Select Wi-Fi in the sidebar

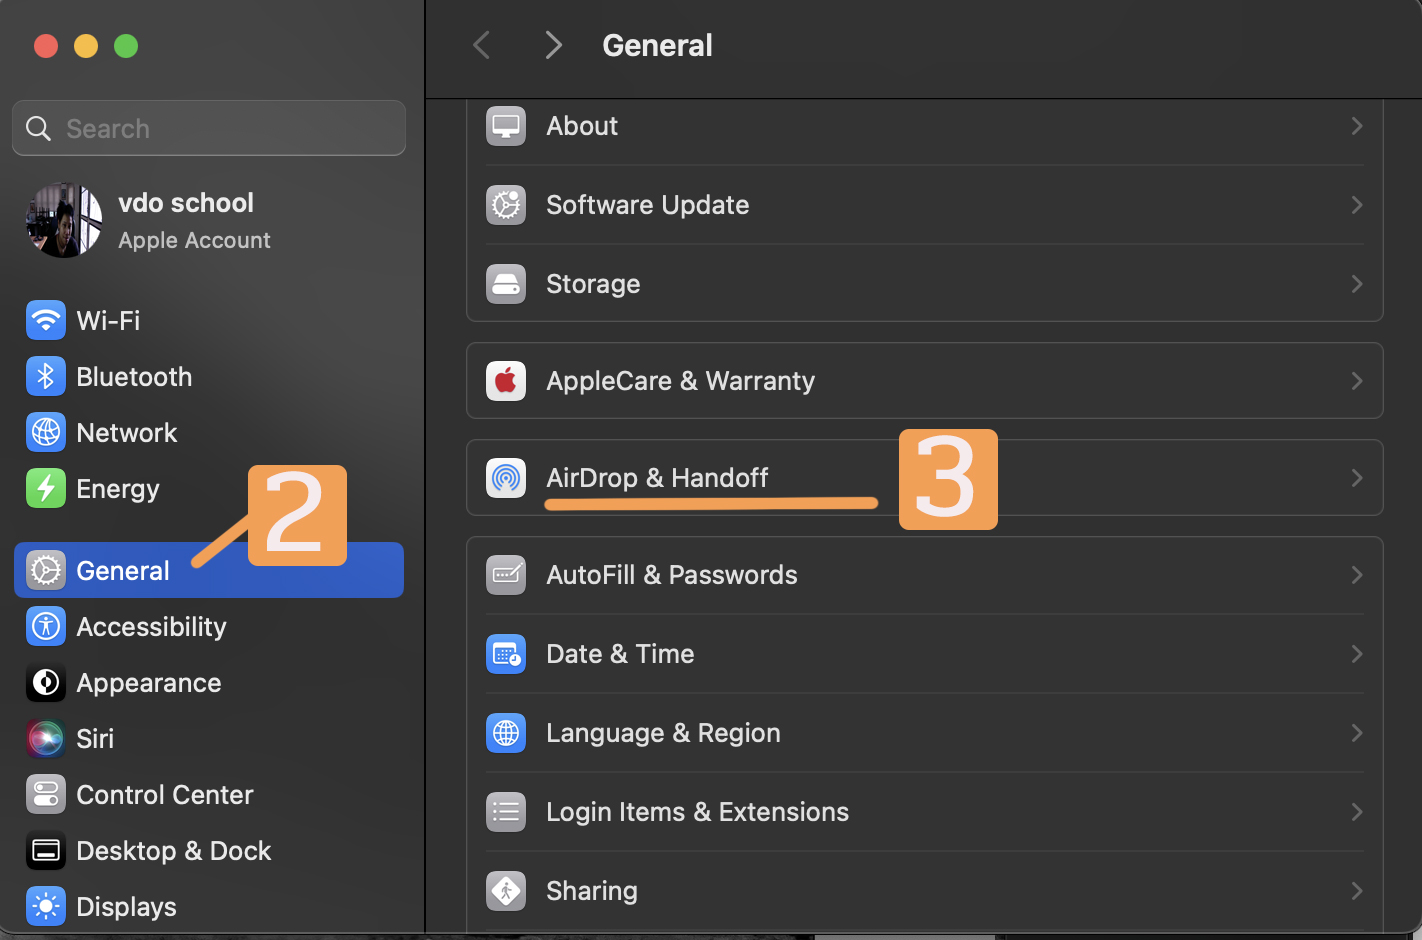(x=209, y=321)
